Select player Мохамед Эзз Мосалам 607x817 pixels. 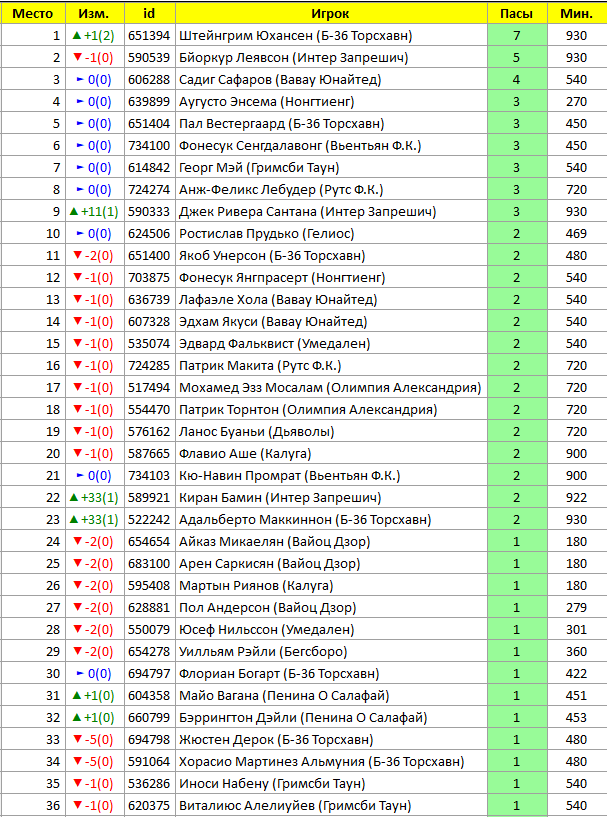251,388
